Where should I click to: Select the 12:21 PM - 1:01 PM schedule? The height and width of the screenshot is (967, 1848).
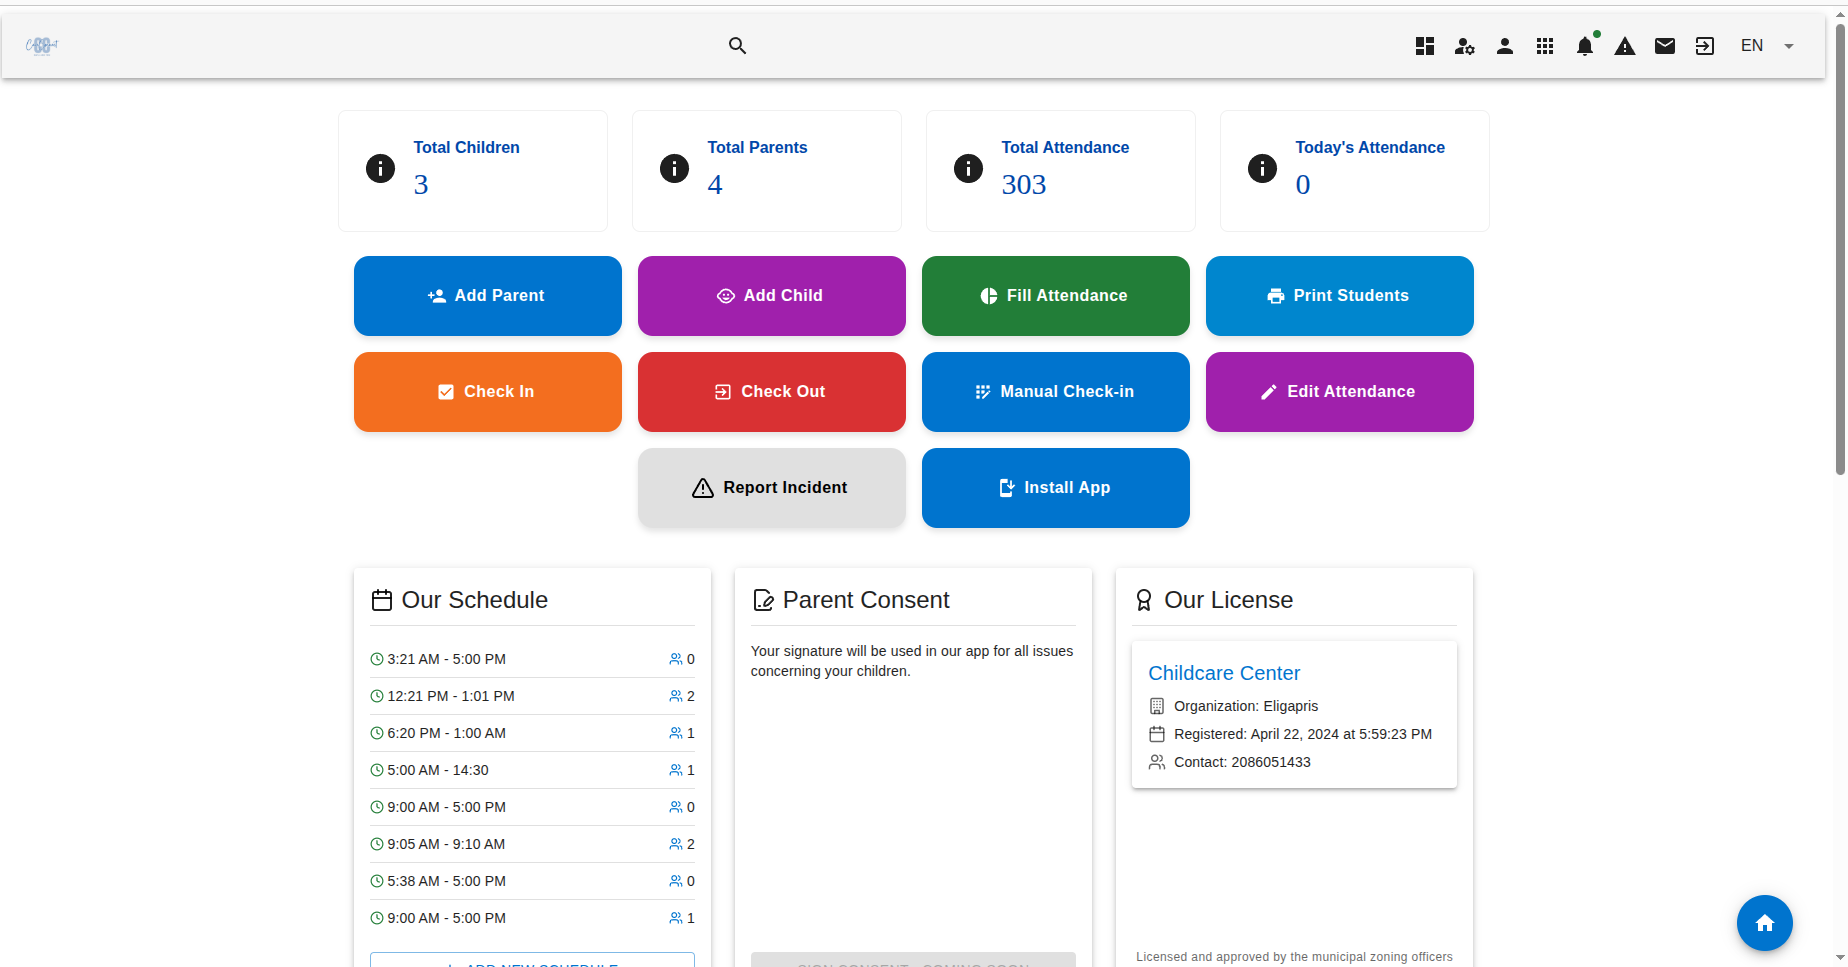pyautogui.click(x=451, y=696)
